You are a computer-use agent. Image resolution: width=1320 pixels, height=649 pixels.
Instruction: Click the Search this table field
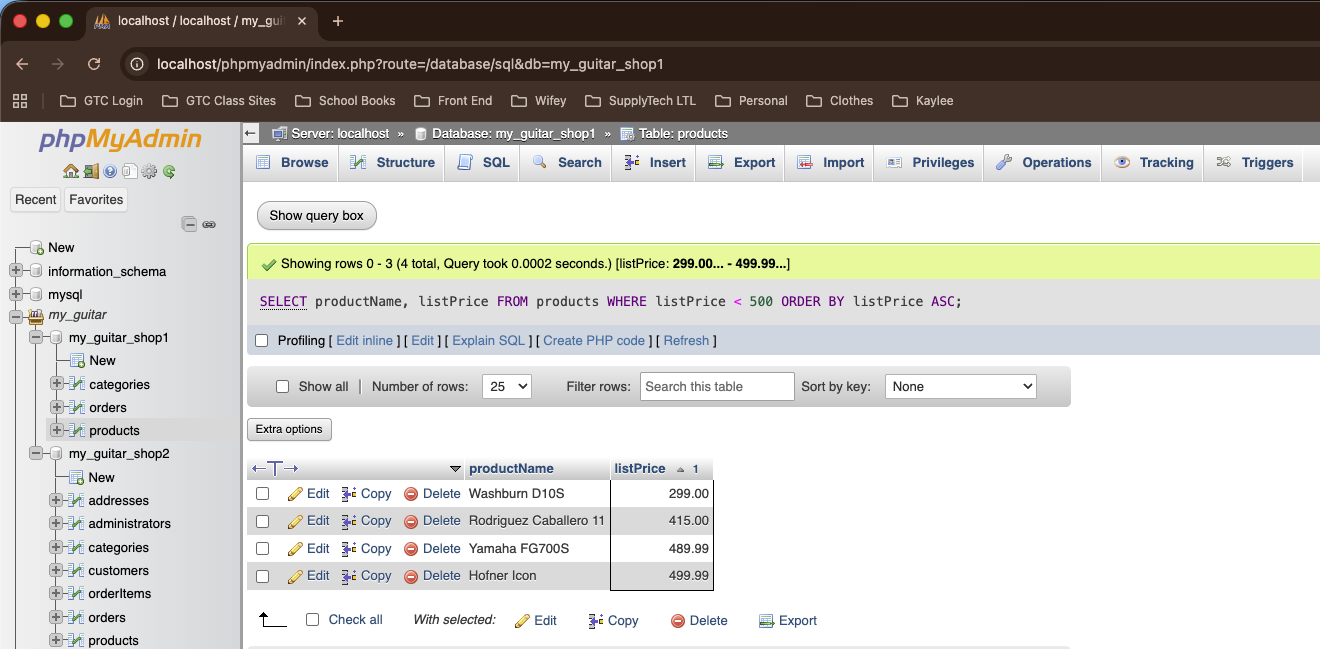[717, 387]
